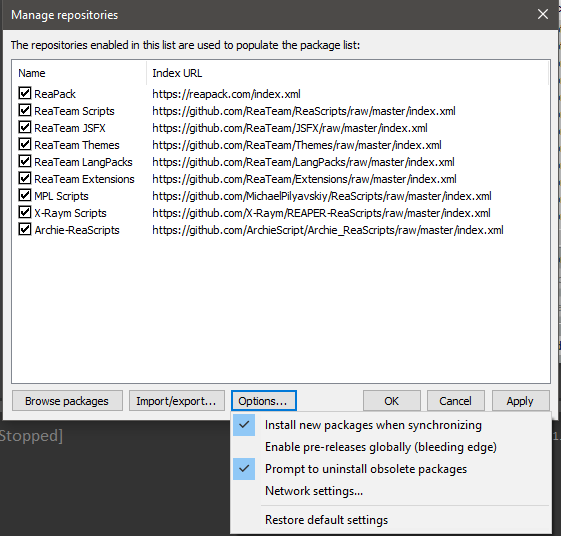Select the ReaTeam Extensions row name
Screen dimensions: 561x536
pos(84,179)
